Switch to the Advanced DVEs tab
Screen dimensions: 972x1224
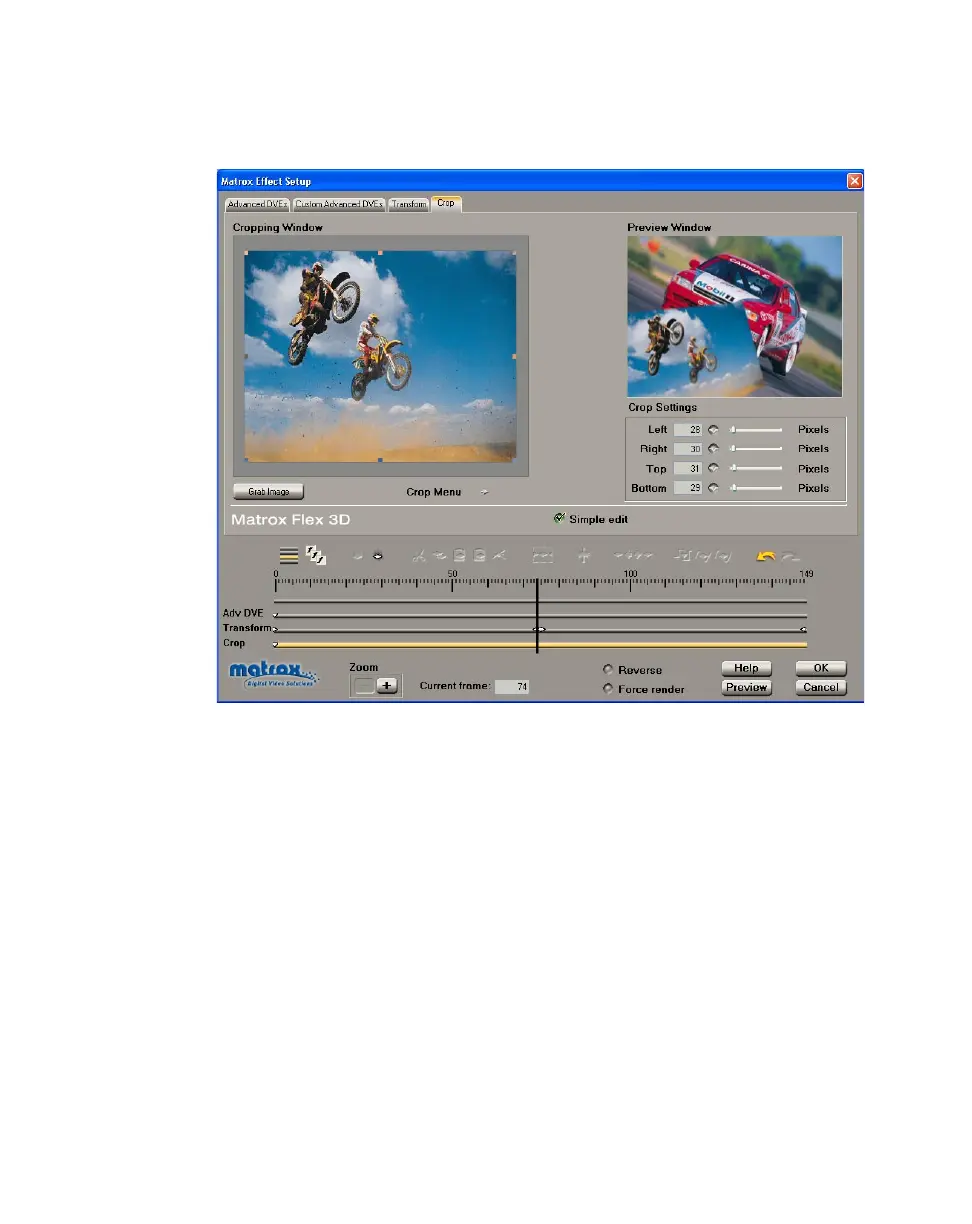[x=257, y=204]
